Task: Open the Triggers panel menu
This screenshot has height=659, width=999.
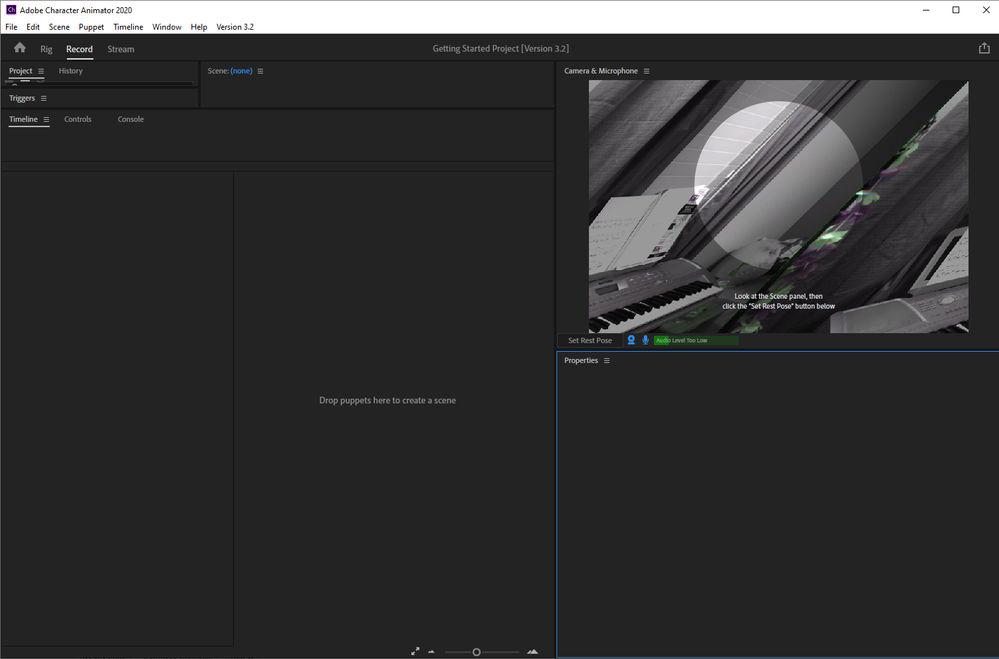Action: (x=44, y=98)
